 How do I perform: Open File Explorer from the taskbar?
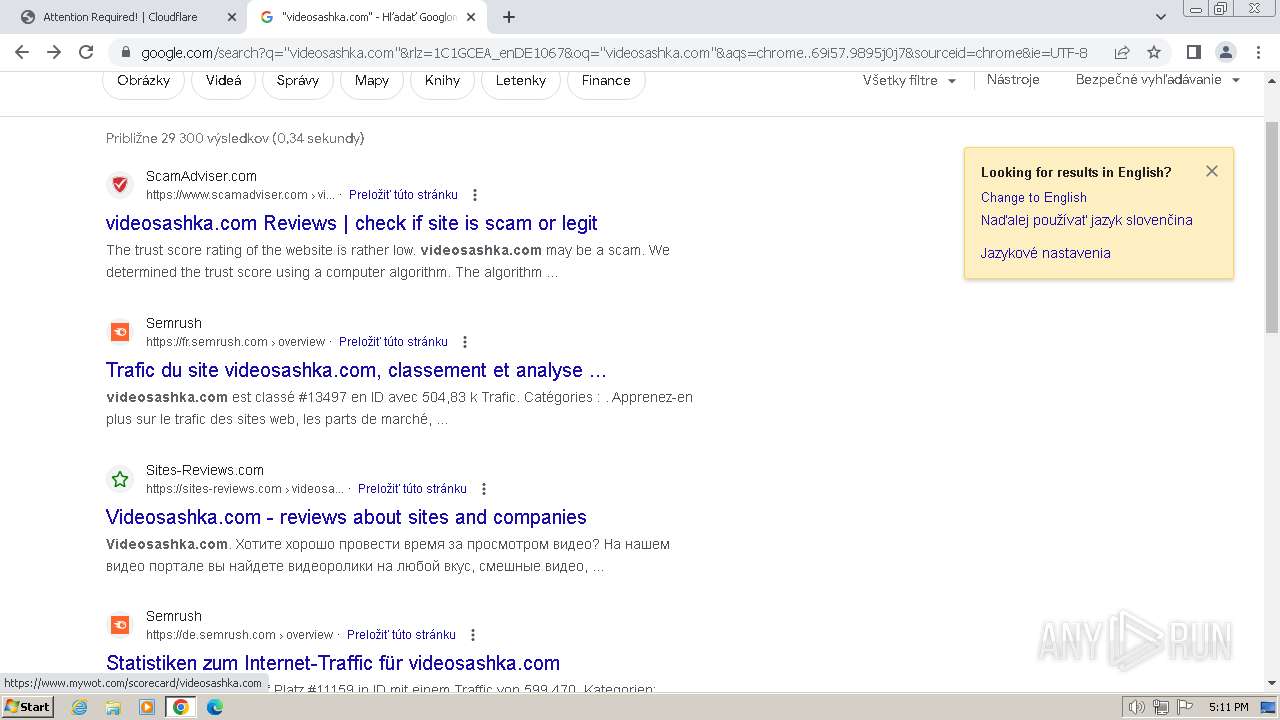point(113,707)
